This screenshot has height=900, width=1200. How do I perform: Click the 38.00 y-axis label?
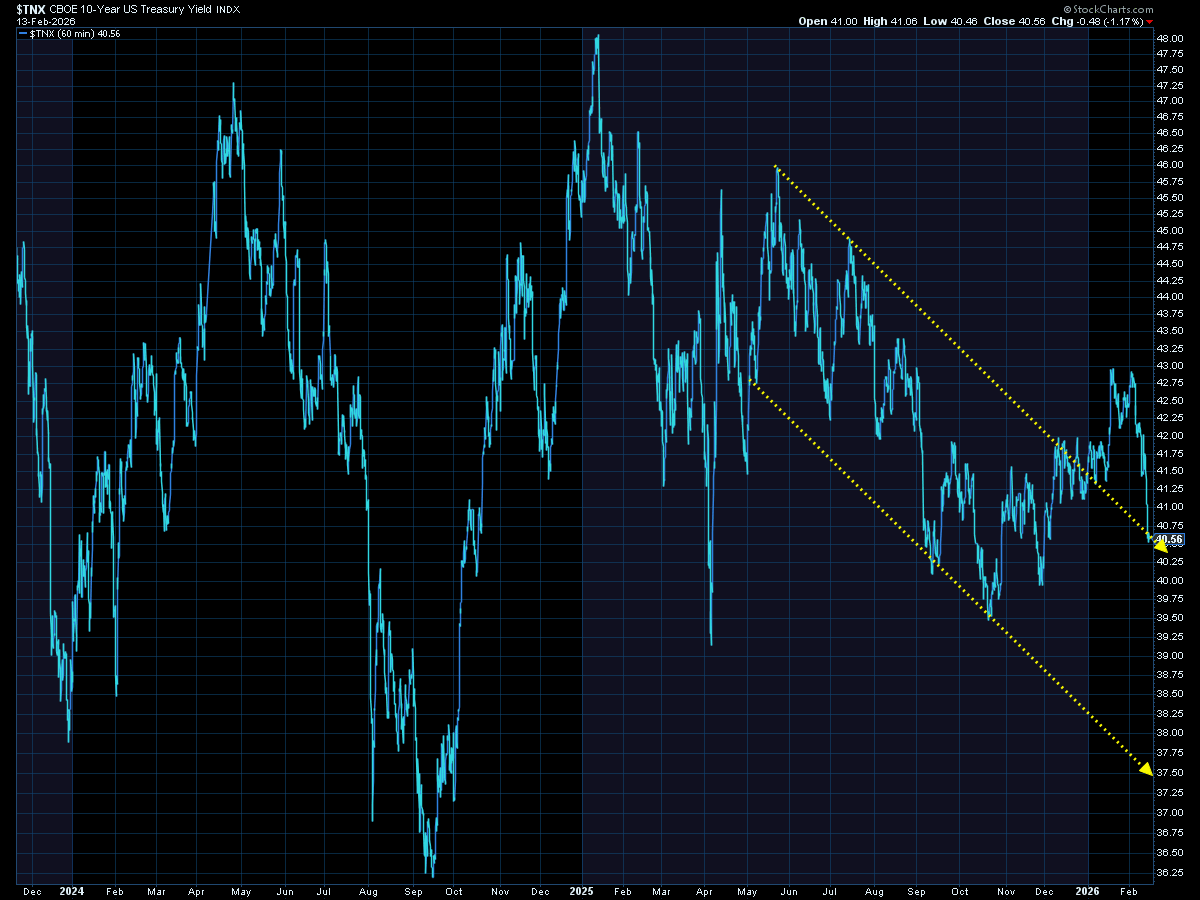pos(1171,733)
